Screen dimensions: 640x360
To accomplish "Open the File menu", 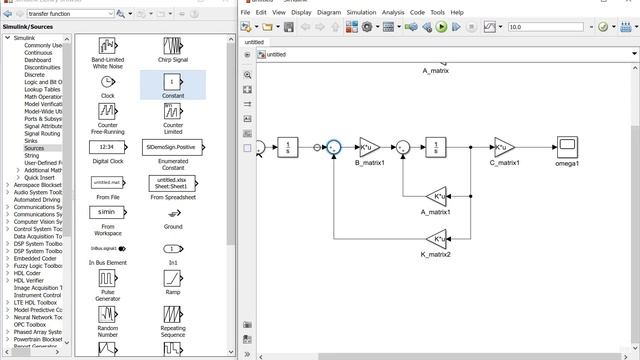I will (x=245, y=12).
